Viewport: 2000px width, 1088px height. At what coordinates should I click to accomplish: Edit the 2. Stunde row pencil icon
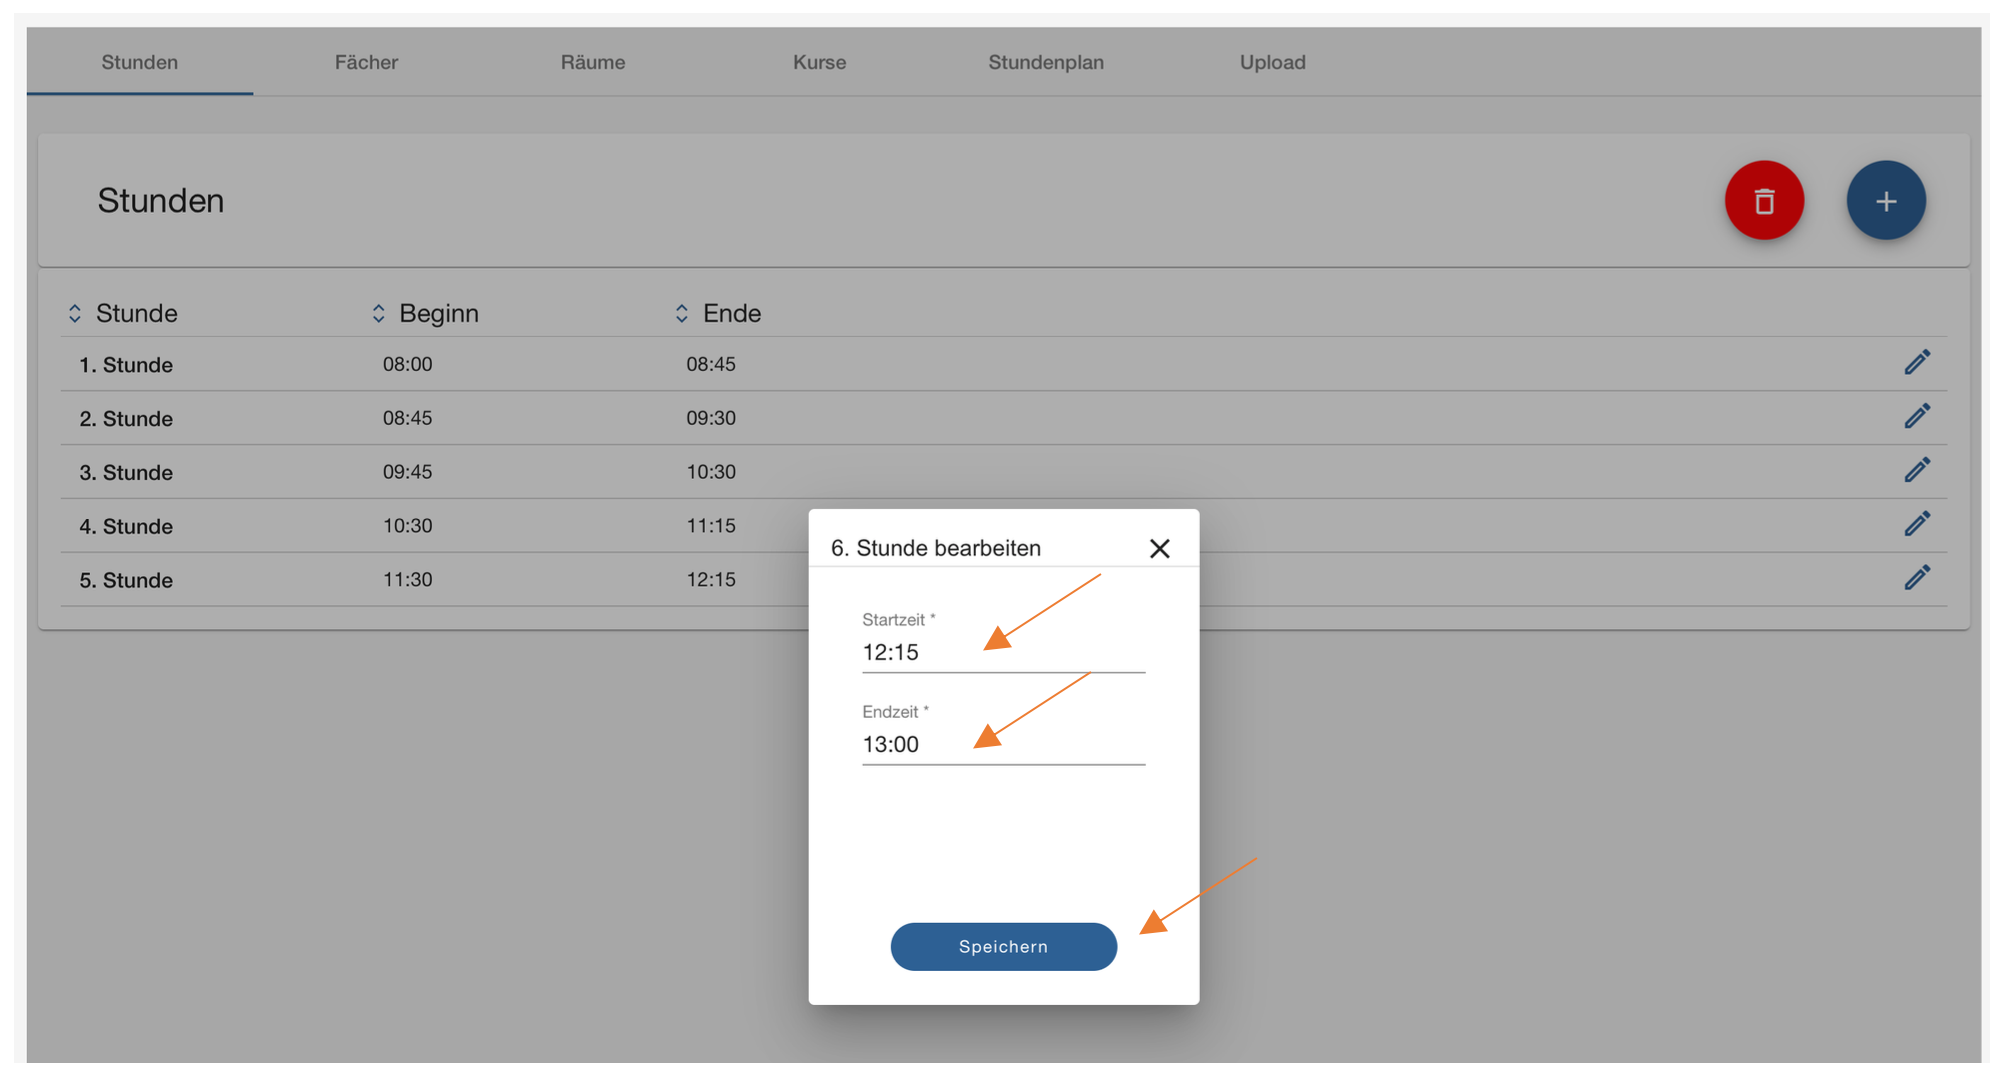point(1917,416)
